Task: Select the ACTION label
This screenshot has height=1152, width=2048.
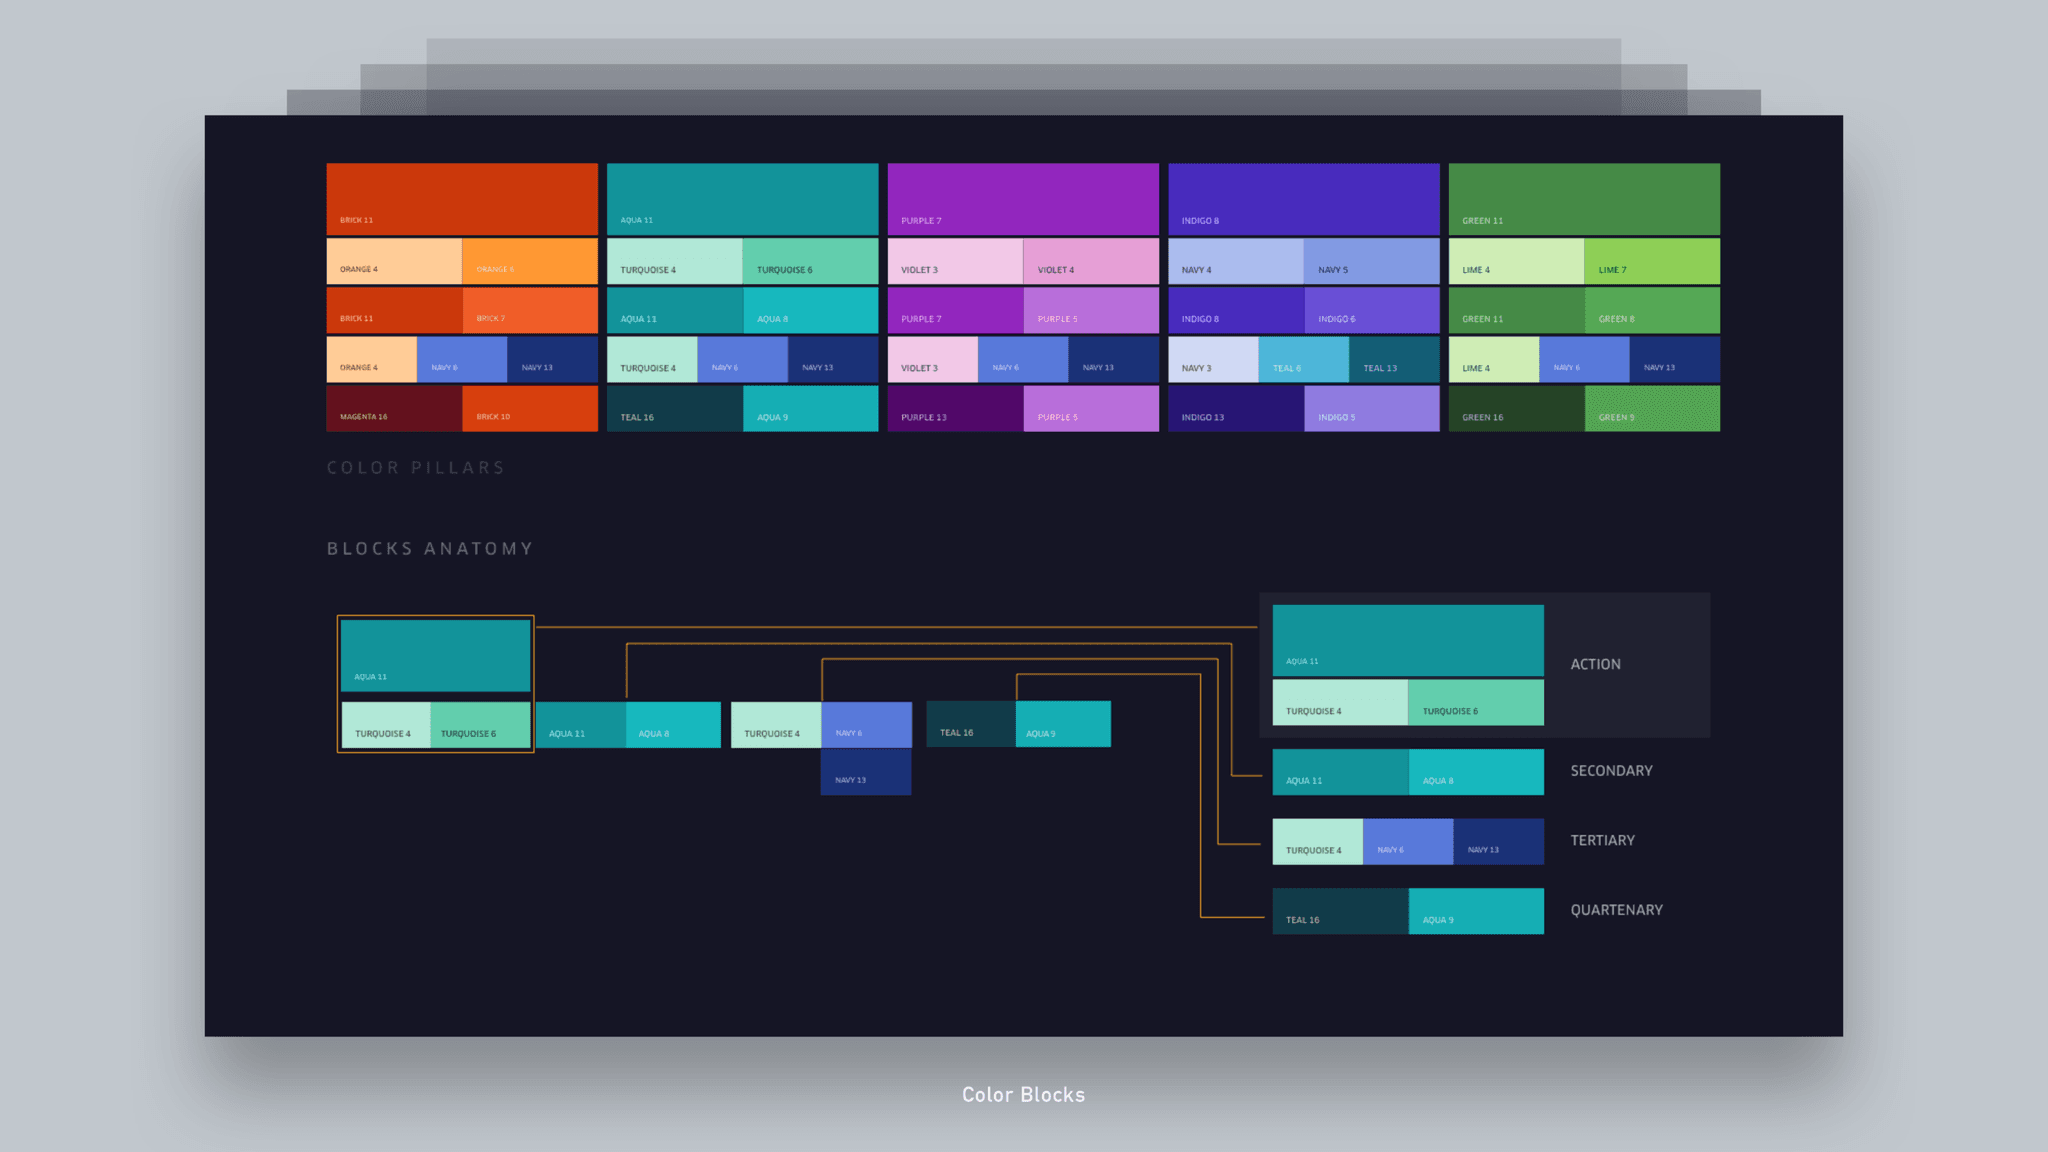Action: pyautogui.click(x=1595, y=664)
